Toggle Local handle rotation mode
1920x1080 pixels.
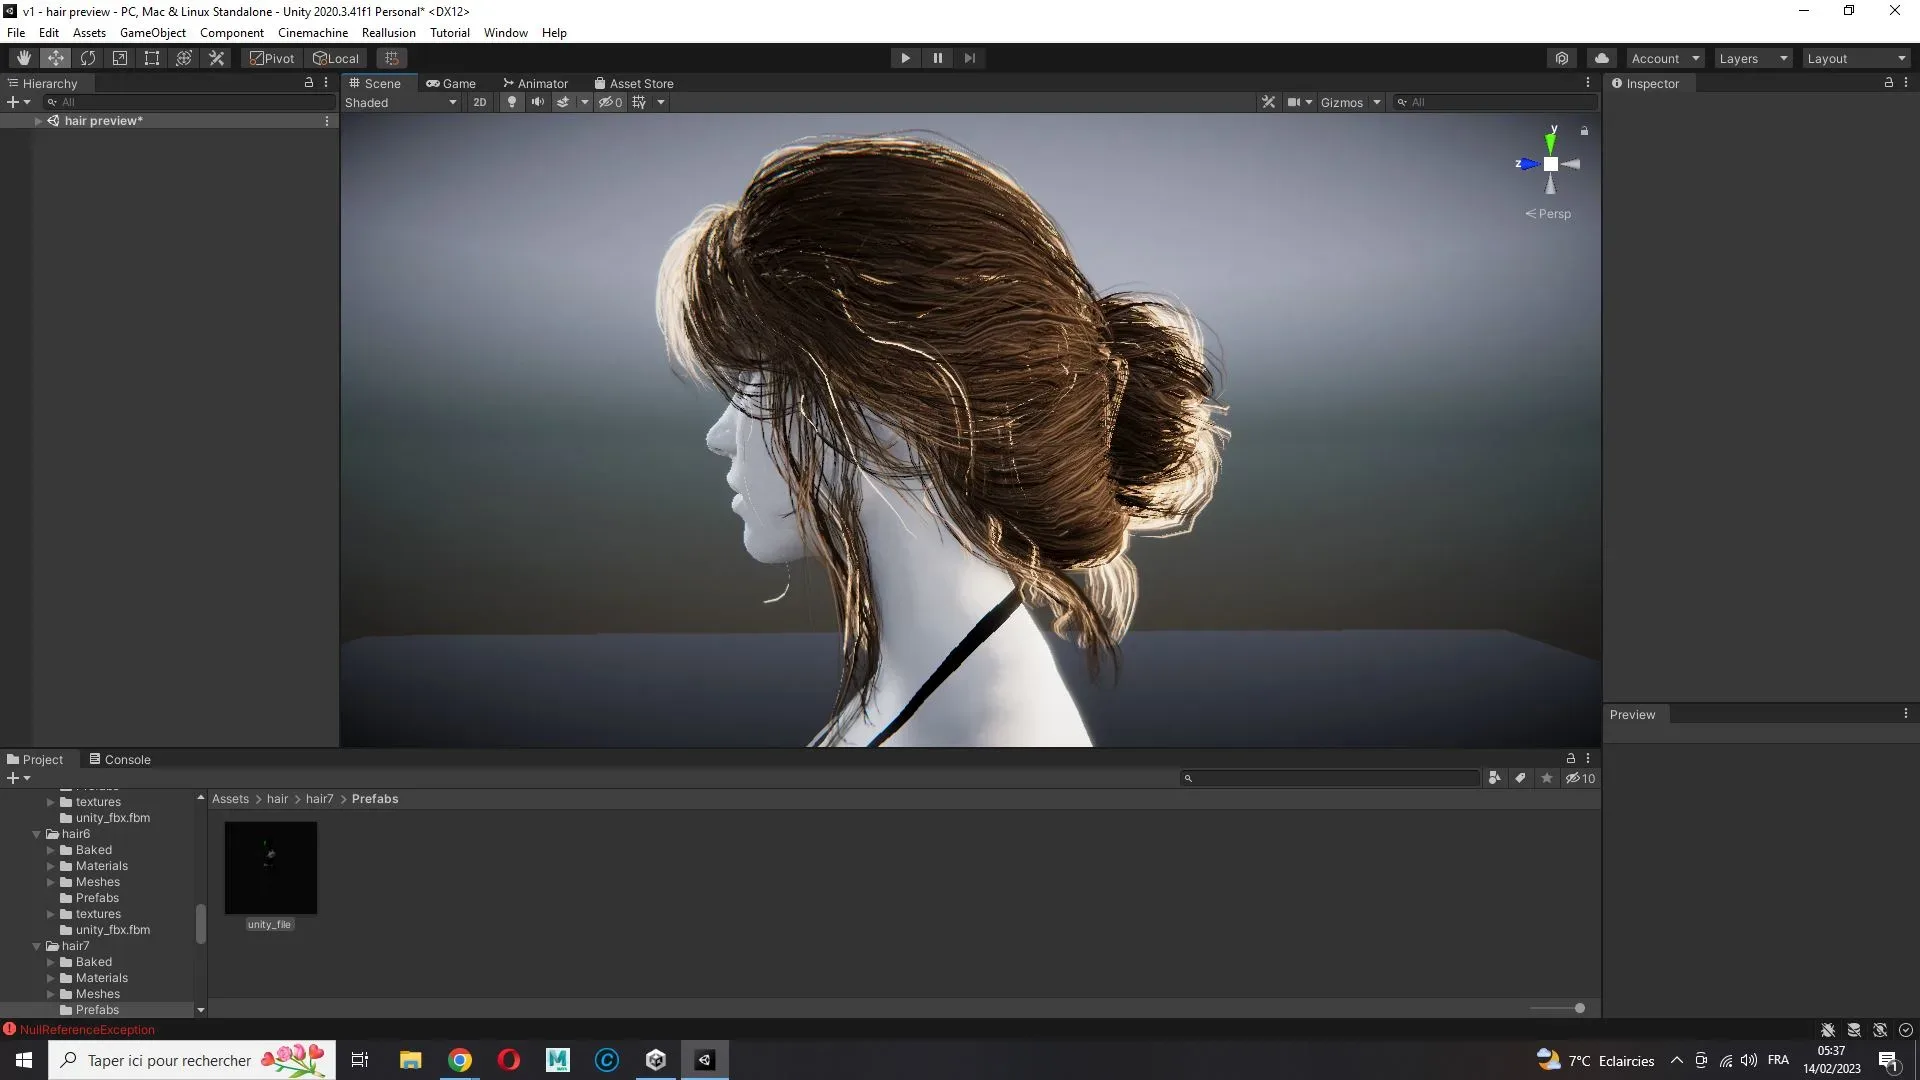pos(336,57)
